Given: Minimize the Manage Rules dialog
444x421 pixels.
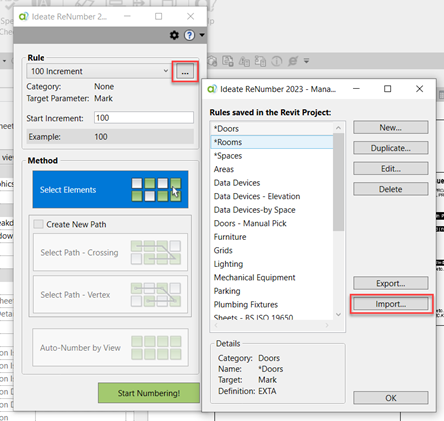Looking at the screenshot, I should (x=356, y=89).
